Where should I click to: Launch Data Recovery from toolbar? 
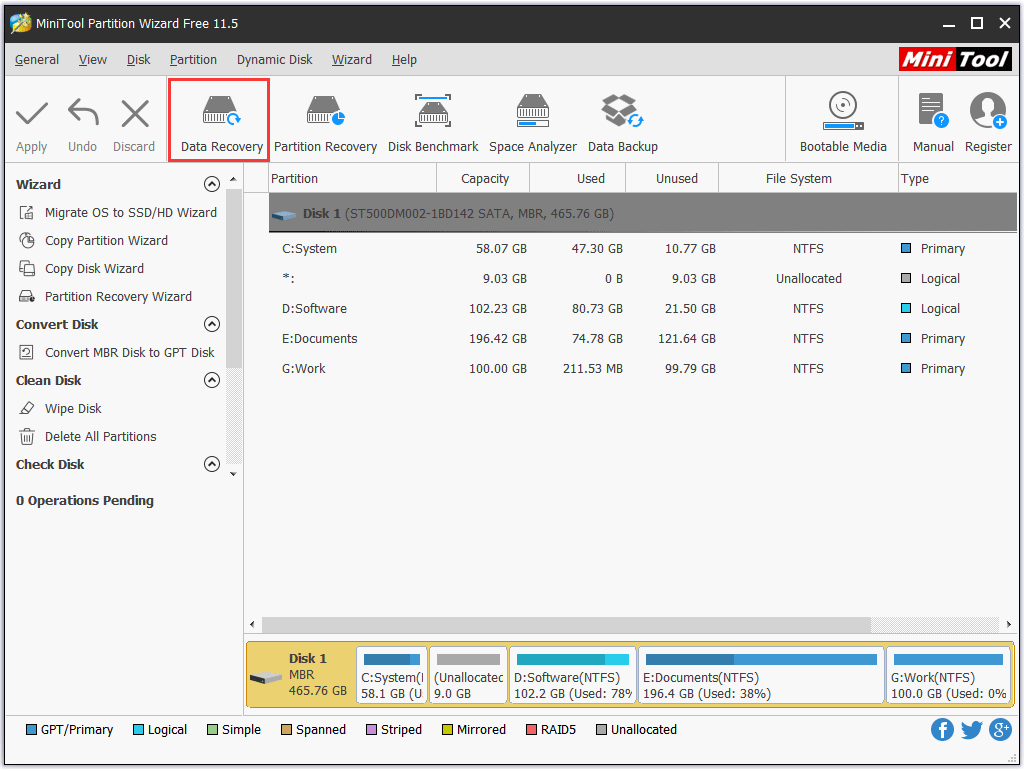tap(220, 120)
